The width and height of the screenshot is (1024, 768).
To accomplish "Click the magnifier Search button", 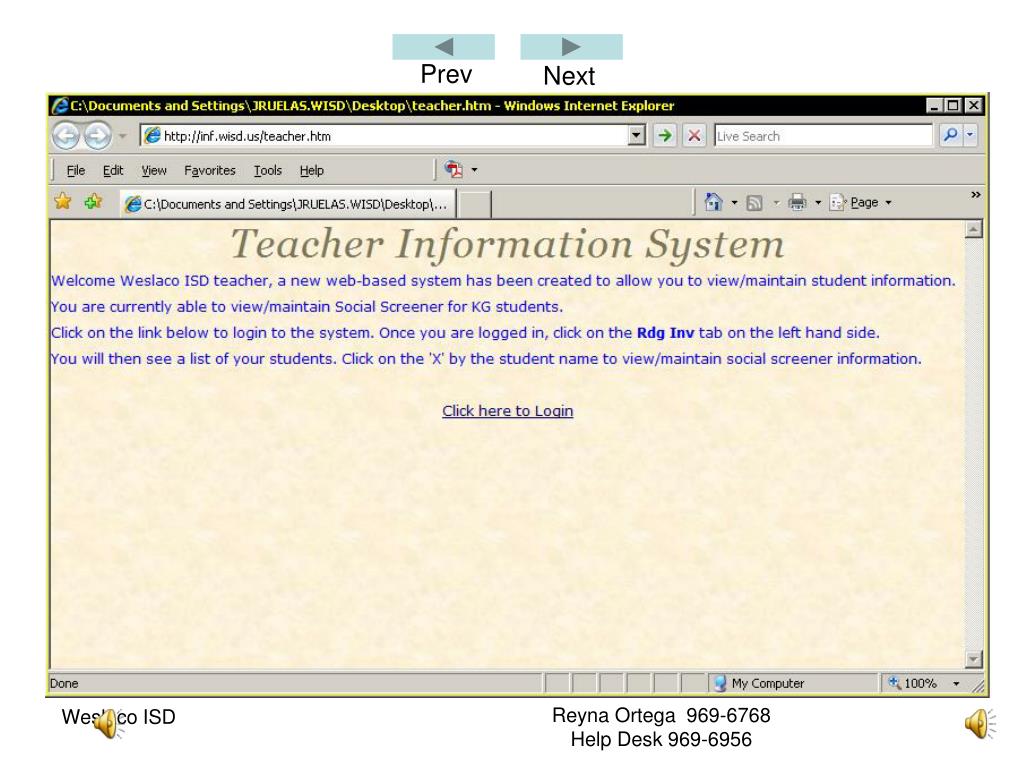I will [x=950, y=135].
